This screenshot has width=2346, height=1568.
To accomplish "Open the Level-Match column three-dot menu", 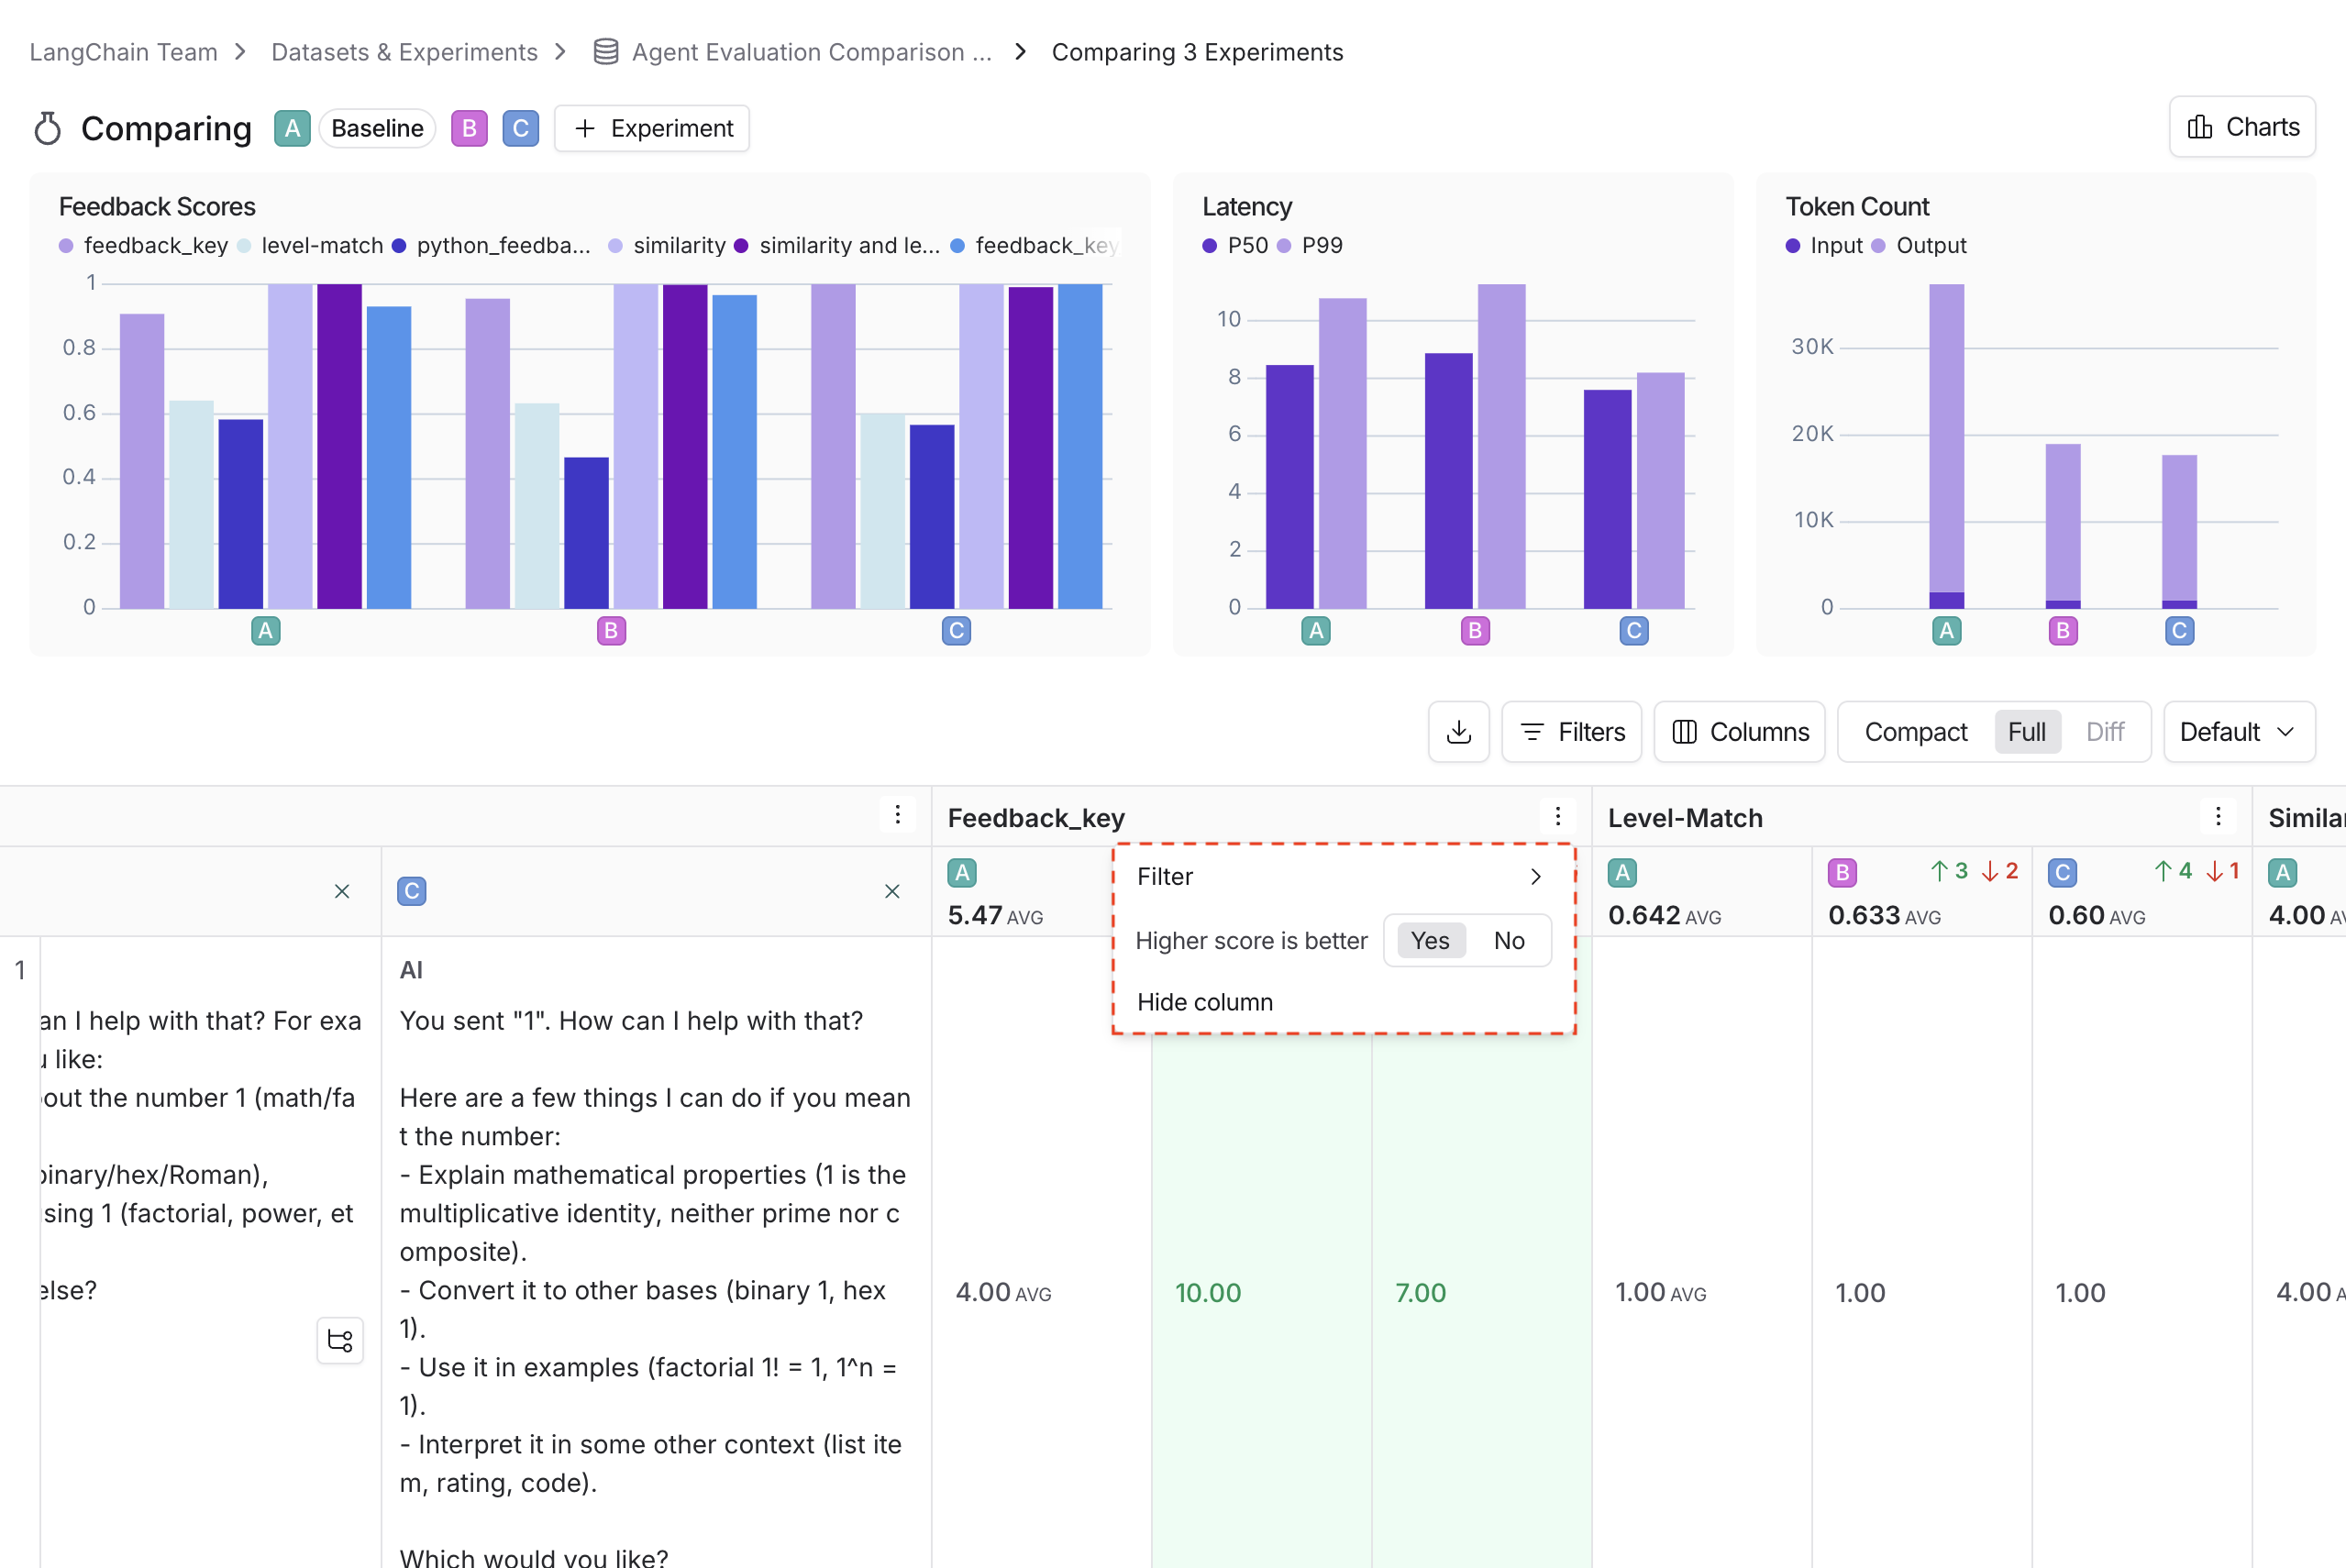I will 2218,816.
